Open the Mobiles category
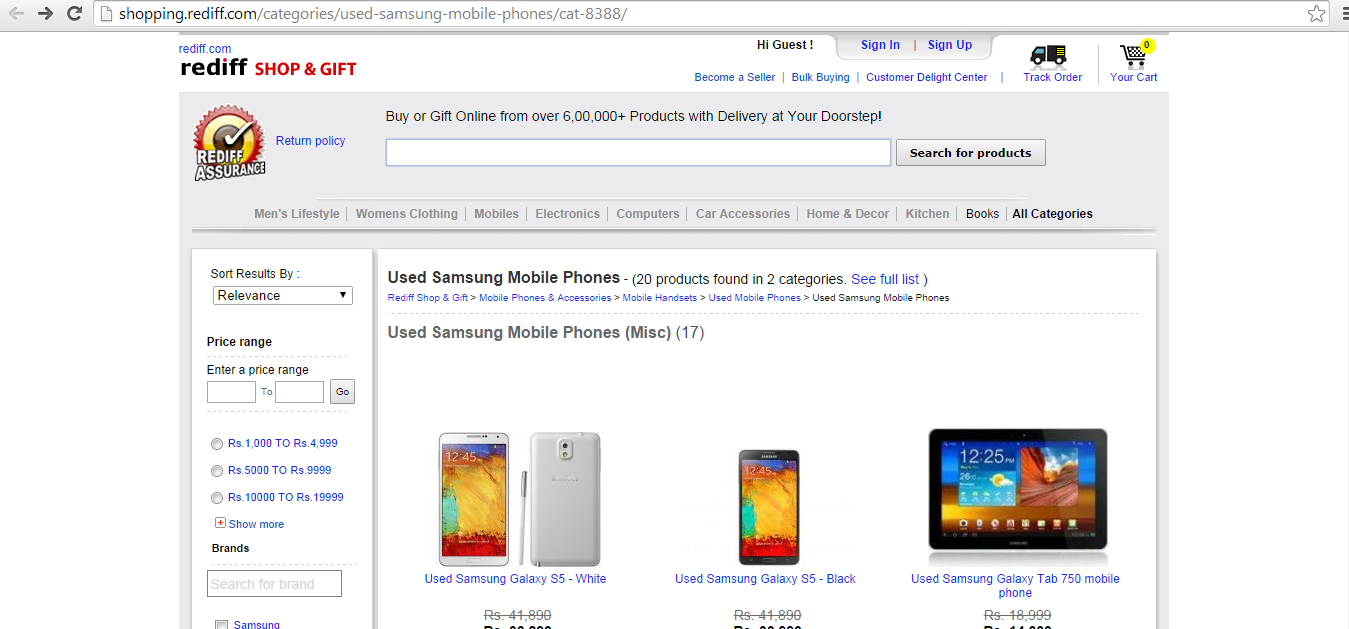1349x629 pixels. pos(496,214)
